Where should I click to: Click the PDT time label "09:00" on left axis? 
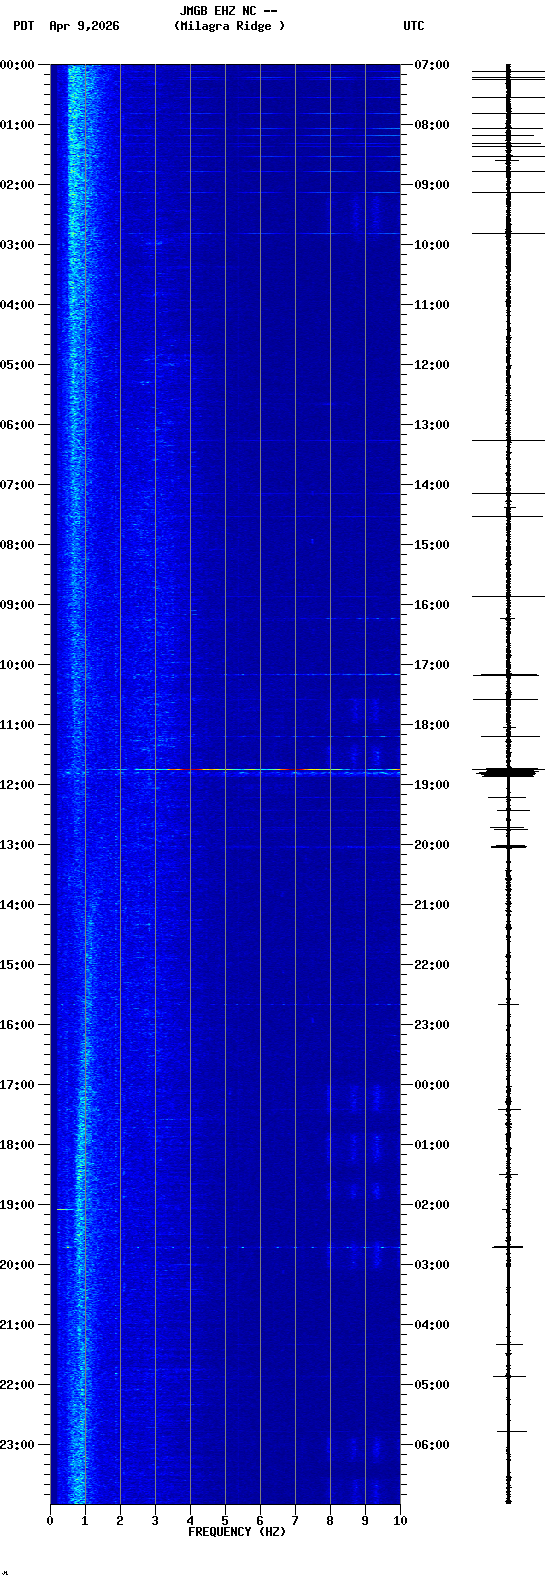(x=17, y=605)
